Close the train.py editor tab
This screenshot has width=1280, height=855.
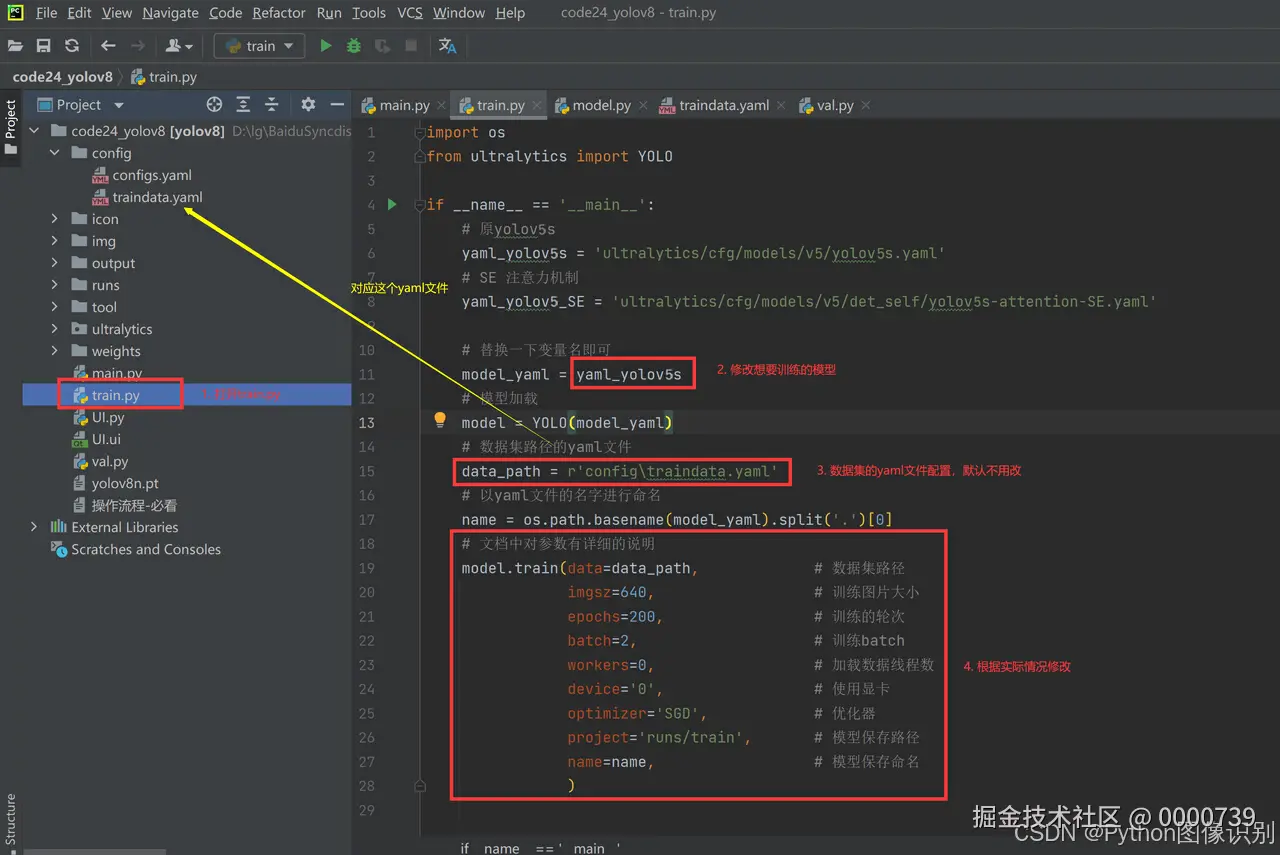pyautogui.click(x=537, y=105)
